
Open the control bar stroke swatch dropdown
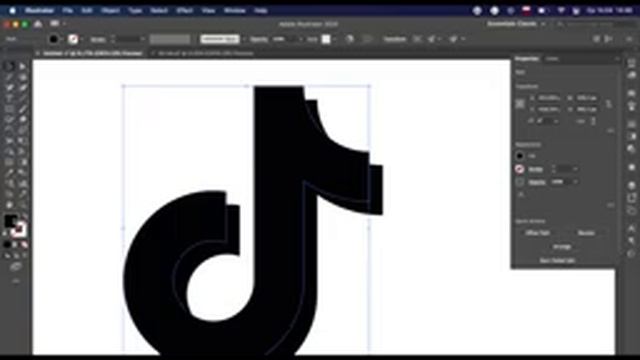click(81, 39)
